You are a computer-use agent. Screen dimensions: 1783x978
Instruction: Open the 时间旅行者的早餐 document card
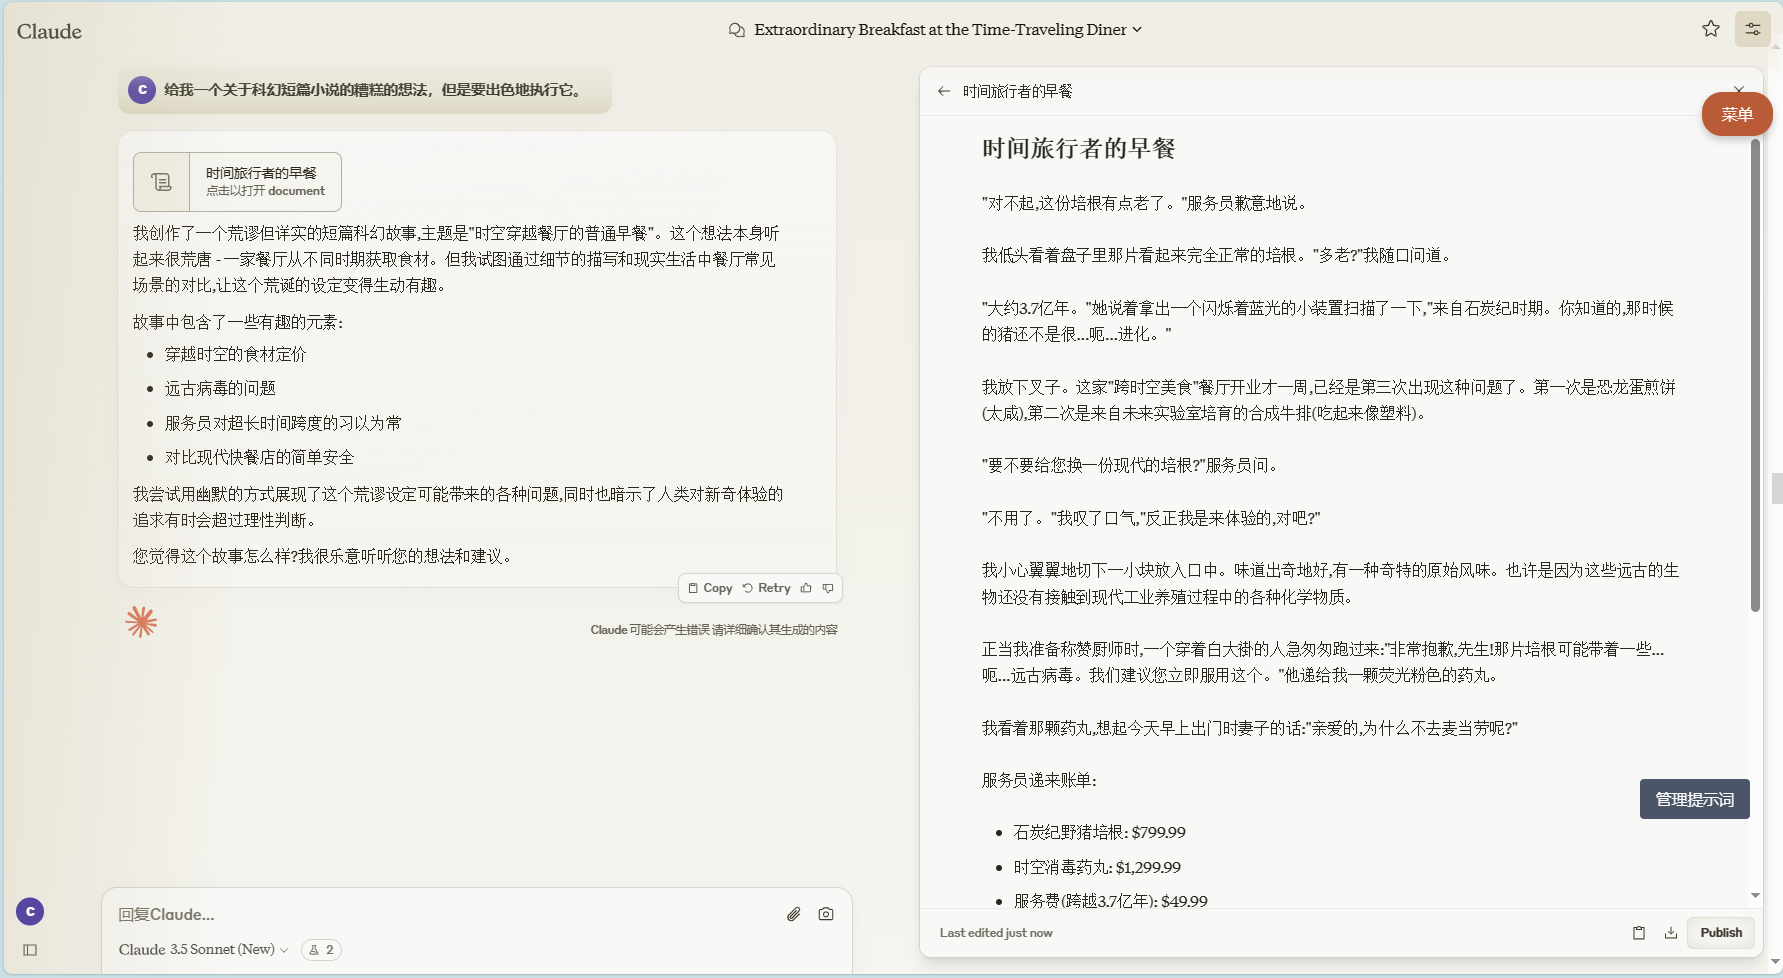point(265,182)
